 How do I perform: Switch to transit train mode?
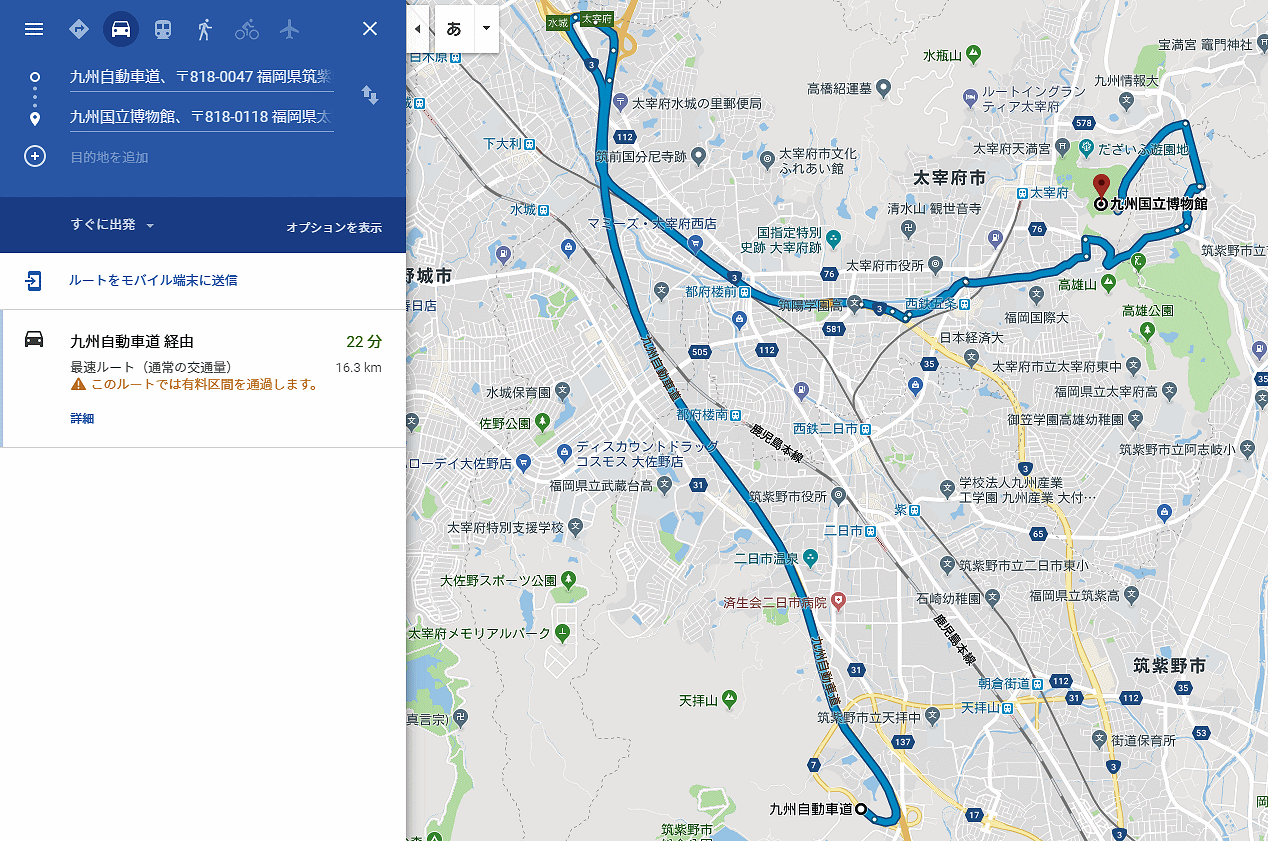163,29
